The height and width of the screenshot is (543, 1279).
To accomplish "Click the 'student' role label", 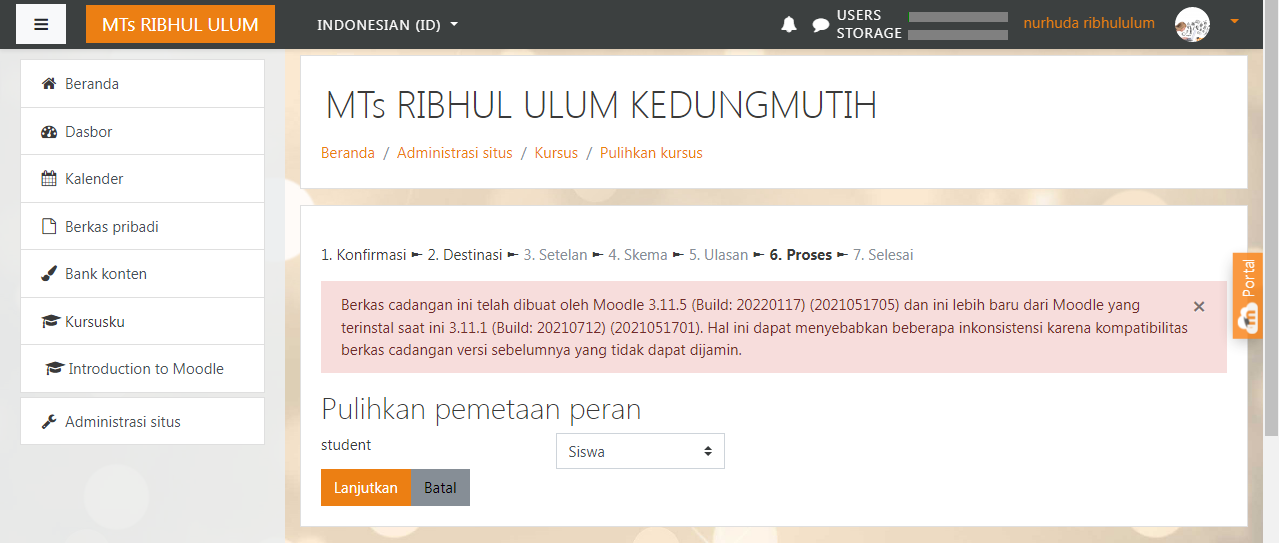I will click(x=346, y=445).
